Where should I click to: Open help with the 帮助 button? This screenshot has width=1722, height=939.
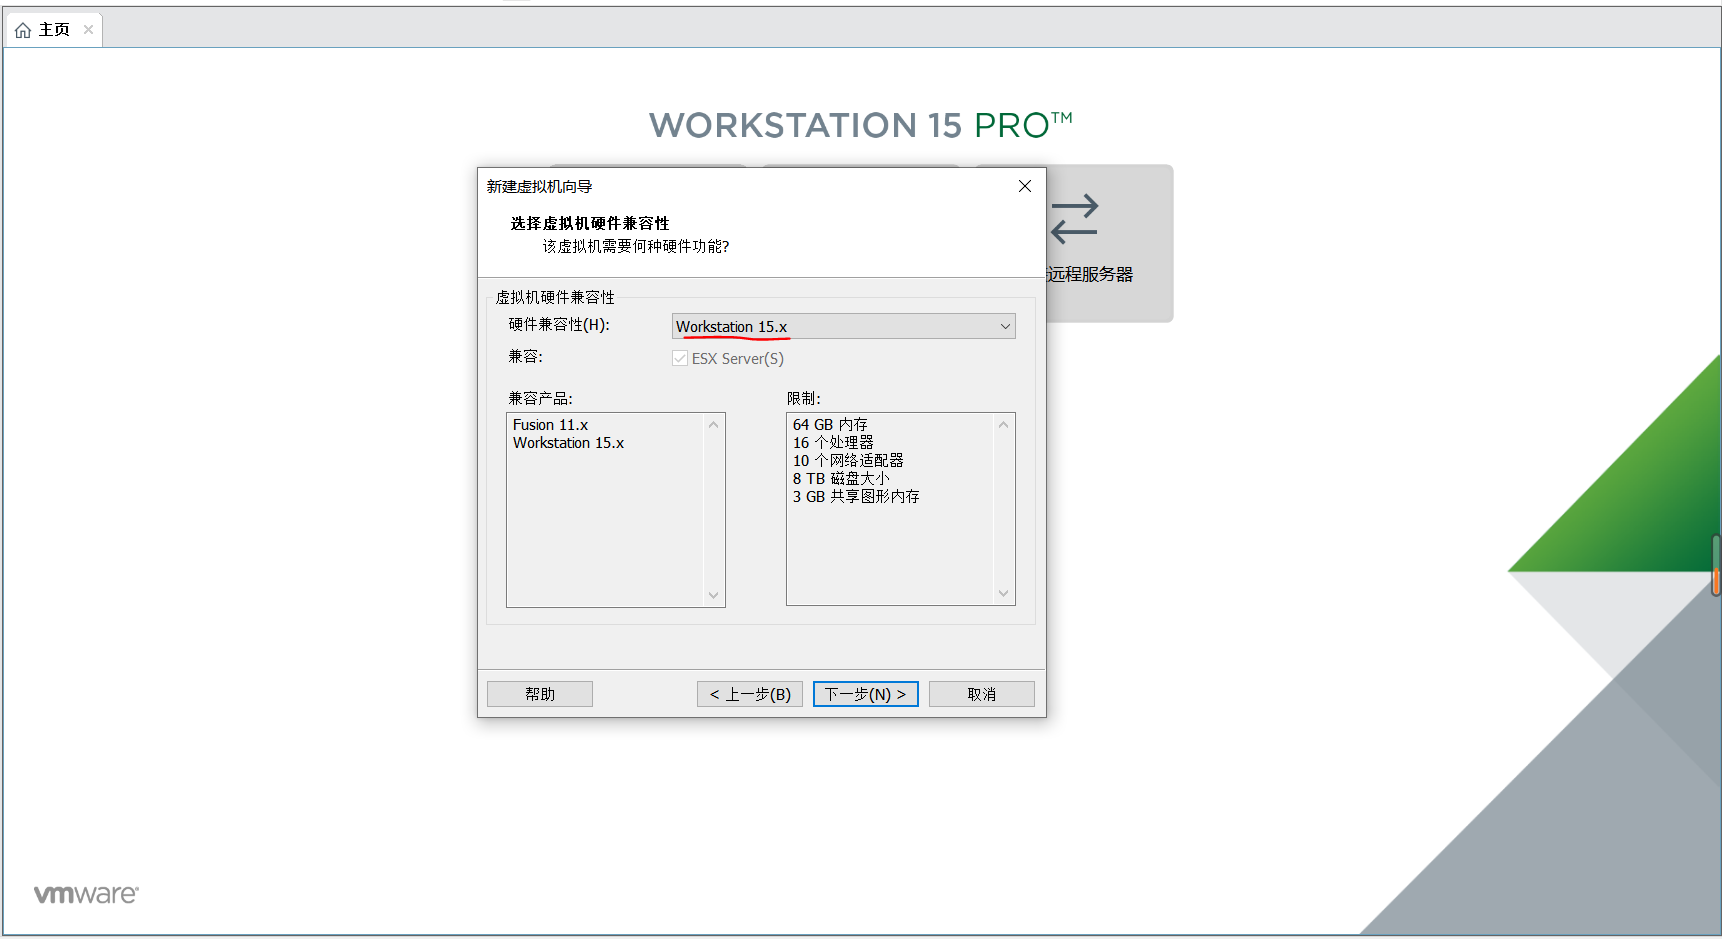click(x=539, y=694)
